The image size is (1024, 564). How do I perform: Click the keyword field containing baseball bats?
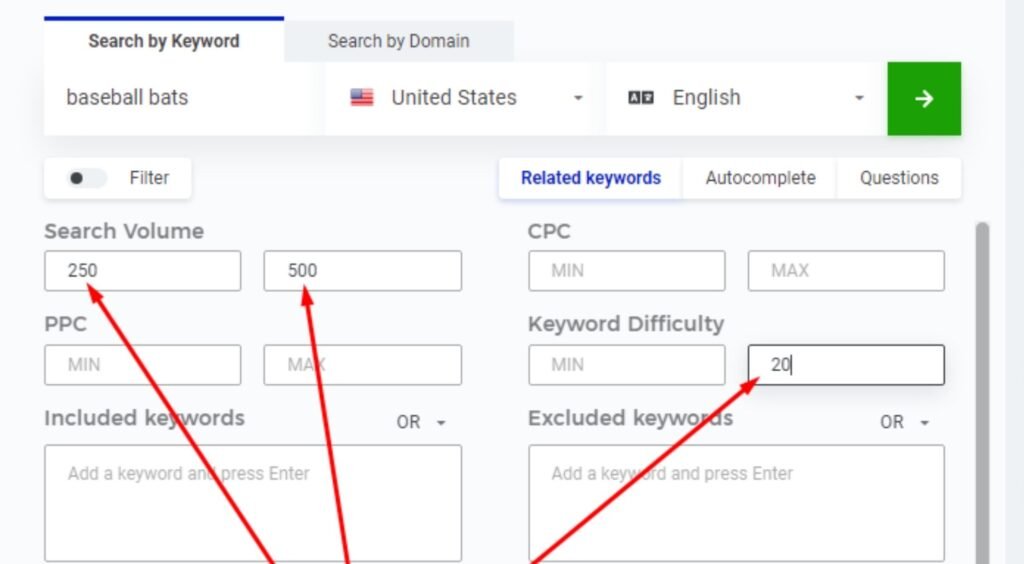click(x=184, y=98)
